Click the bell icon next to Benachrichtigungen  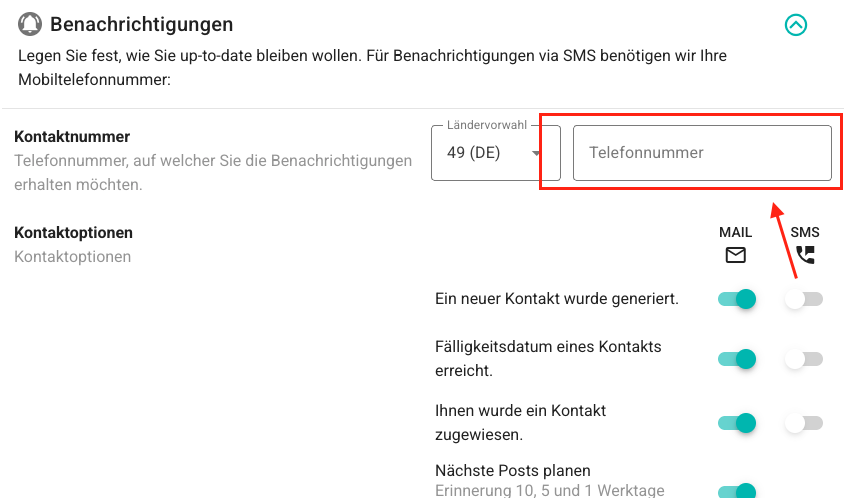pos(30,24)
